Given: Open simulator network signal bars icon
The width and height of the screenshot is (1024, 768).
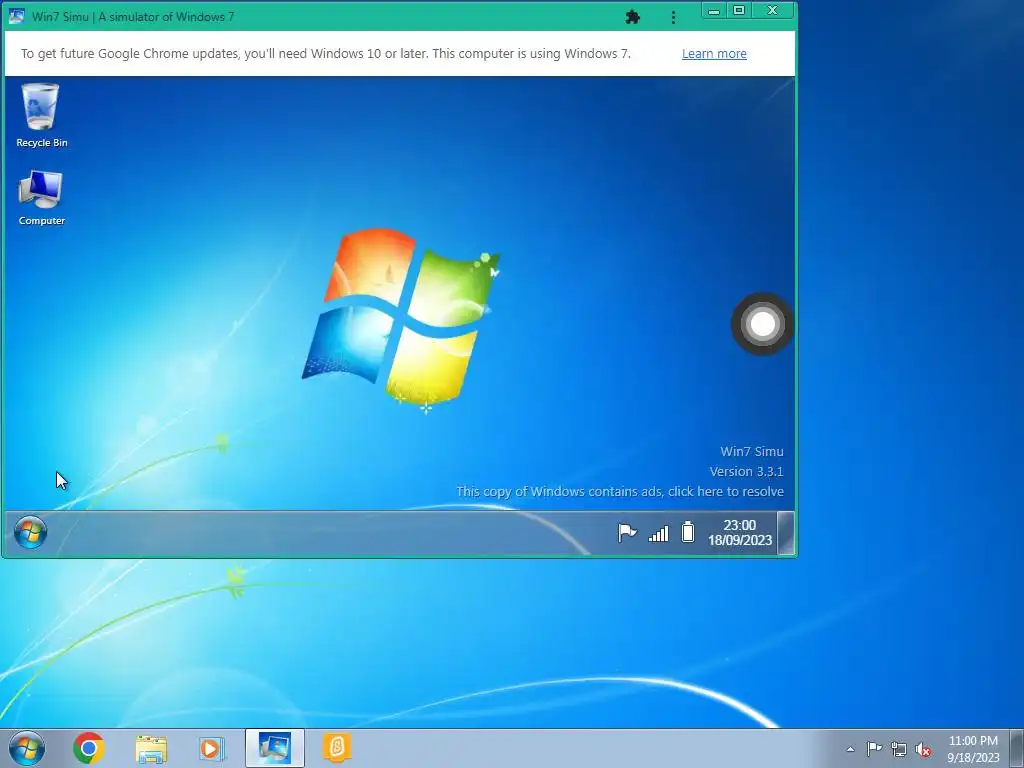Looking at the screenshot, I should click(658, 534).
